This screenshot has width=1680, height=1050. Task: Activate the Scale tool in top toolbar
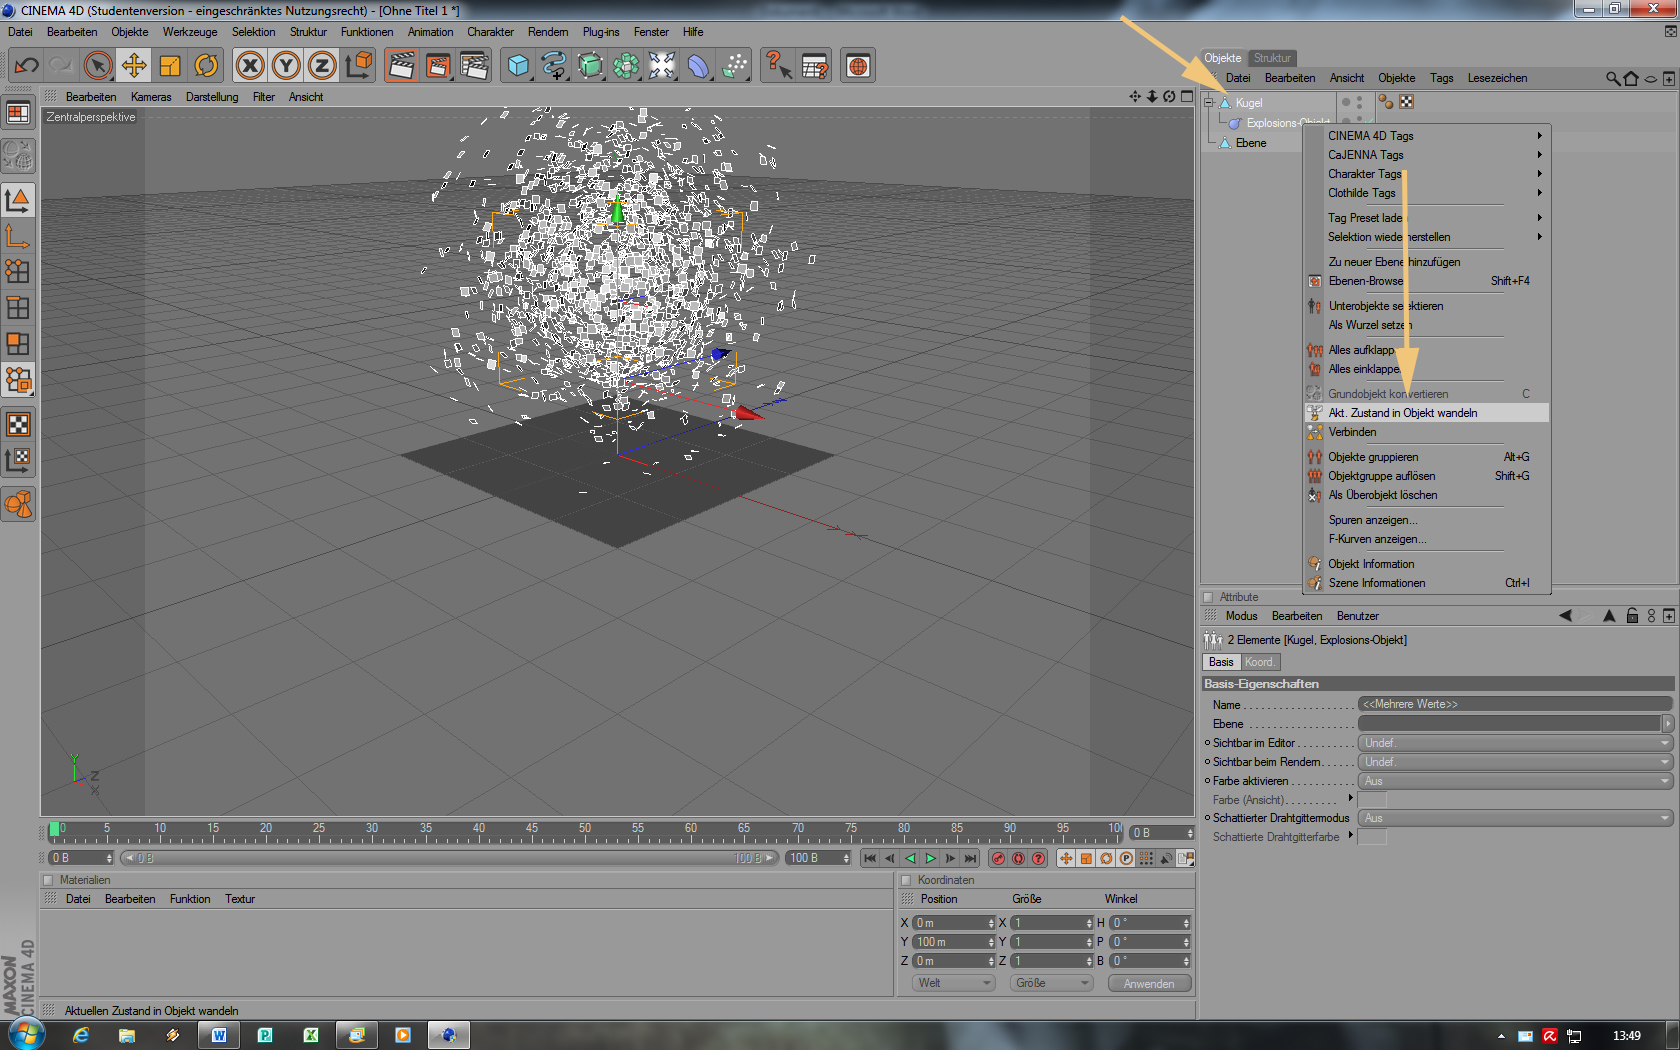pyautogui.click(x=170, y=66)
